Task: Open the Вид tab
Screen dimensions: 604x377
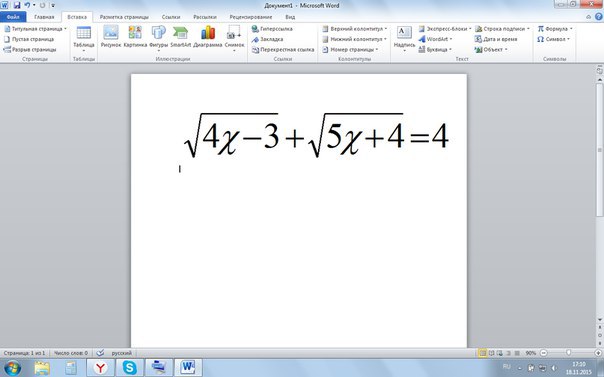Action: coord(290,17)
